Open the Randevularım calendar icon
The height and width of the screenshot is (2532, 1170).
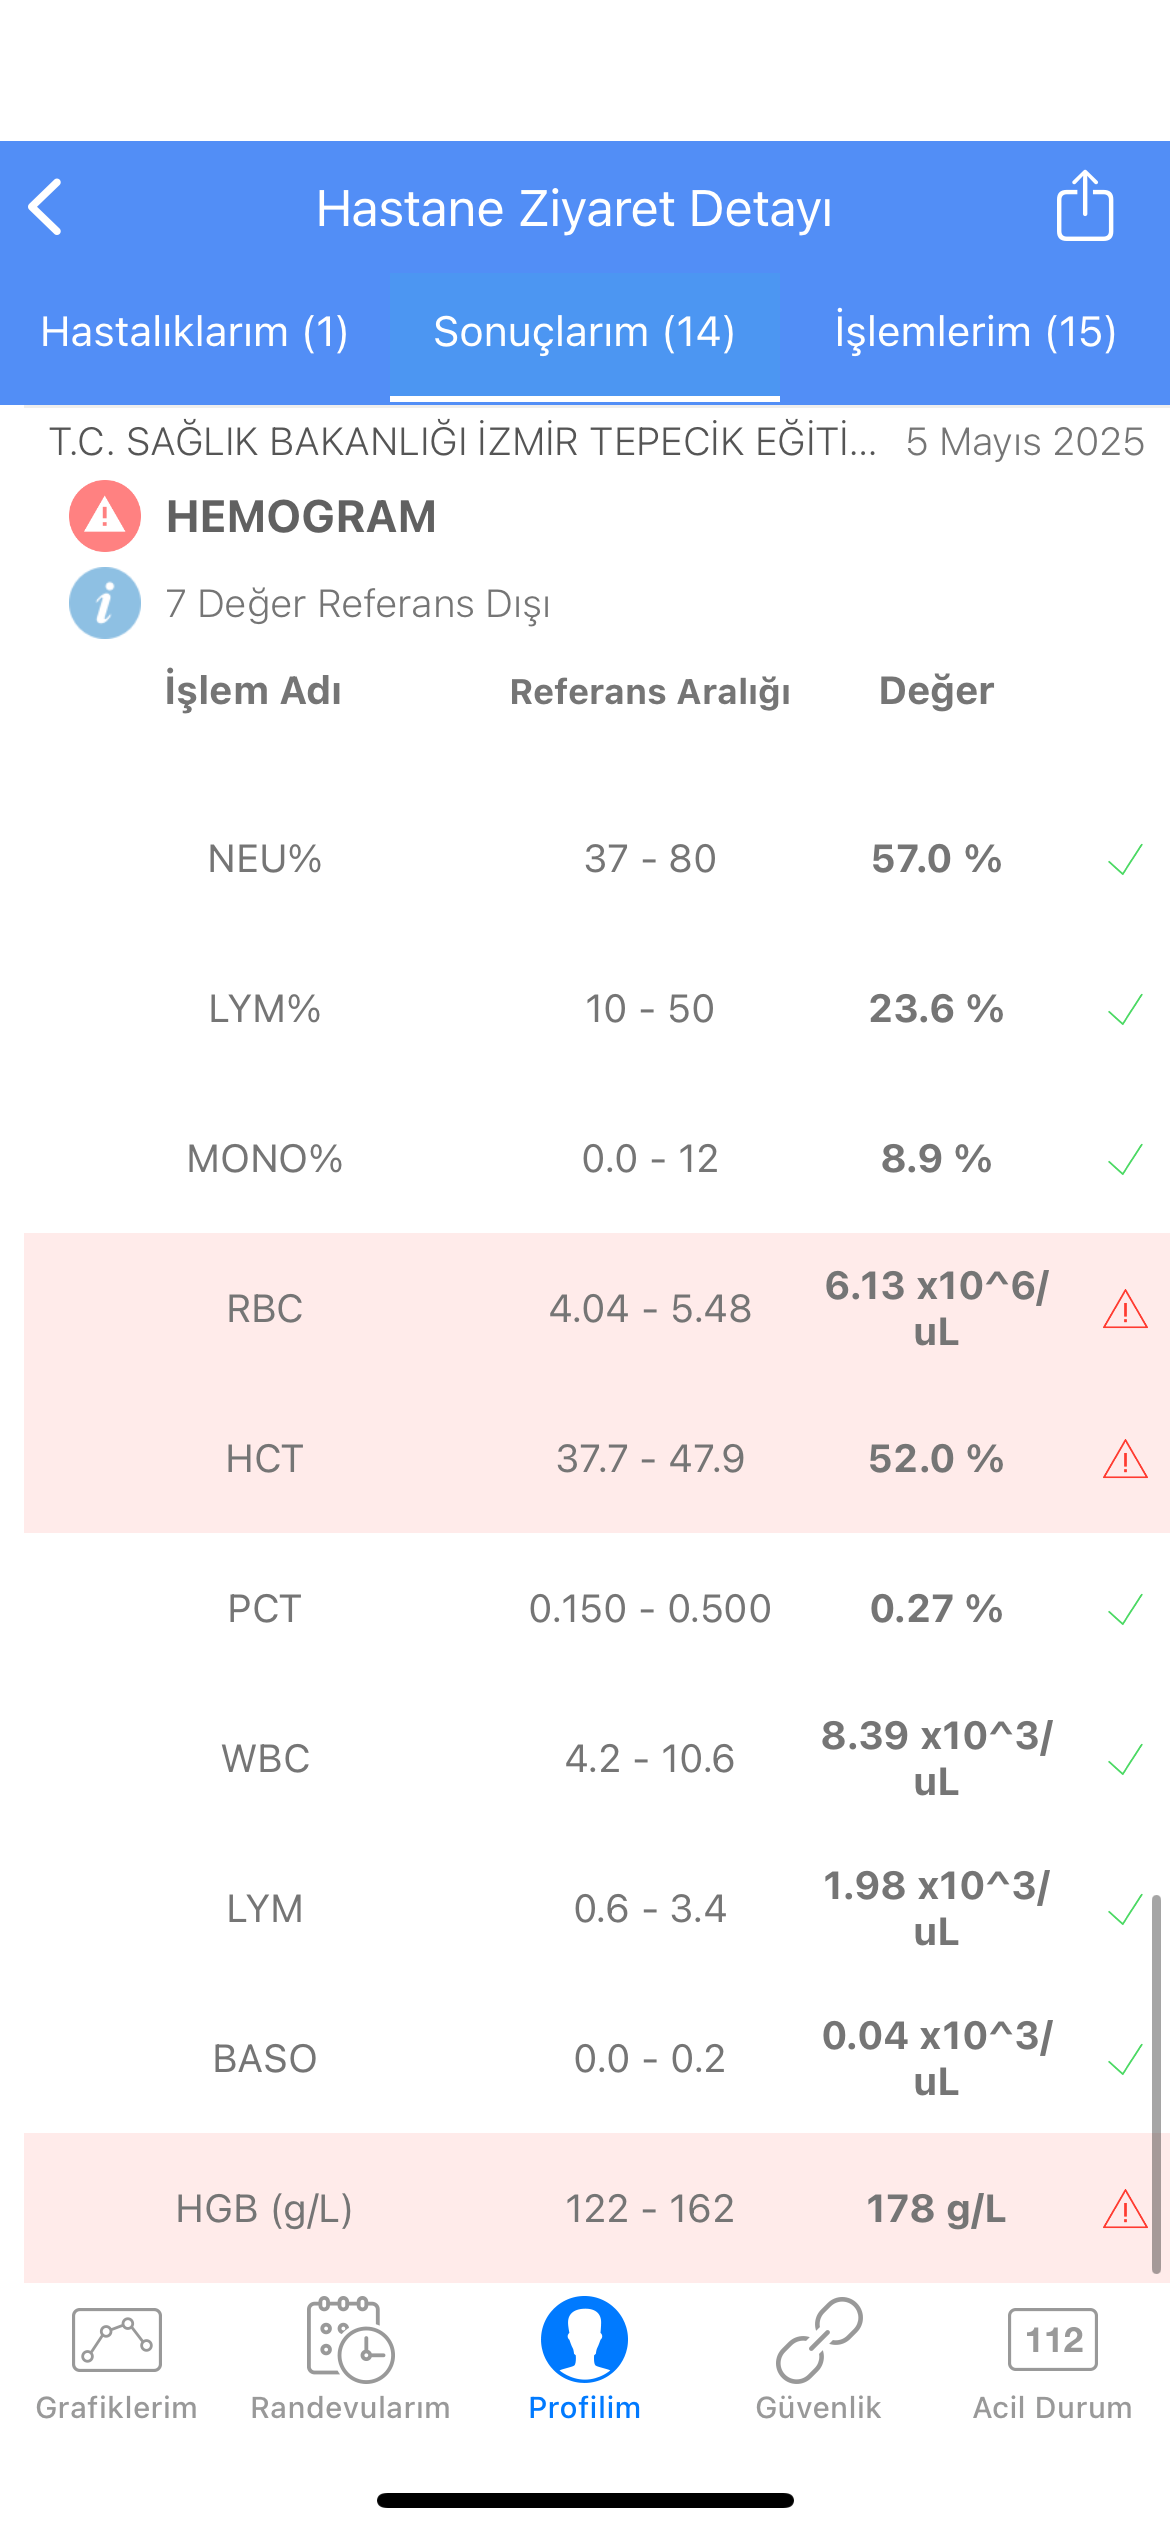350,2340
